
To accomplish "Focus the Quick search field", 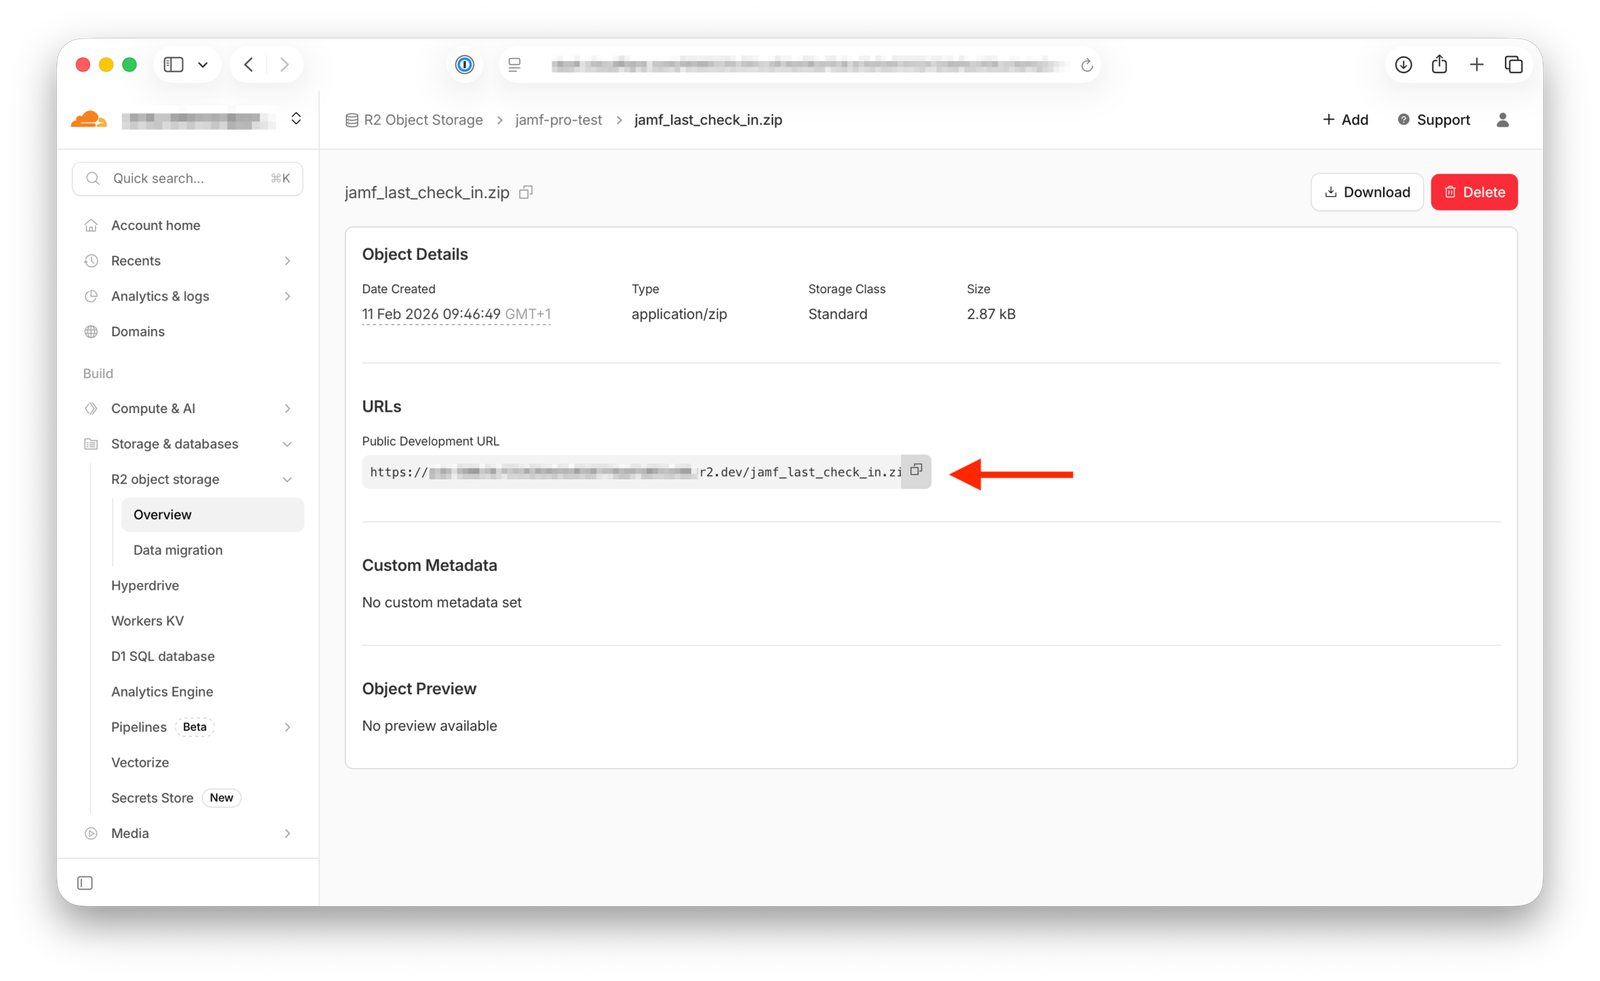I will coord(187,179).
